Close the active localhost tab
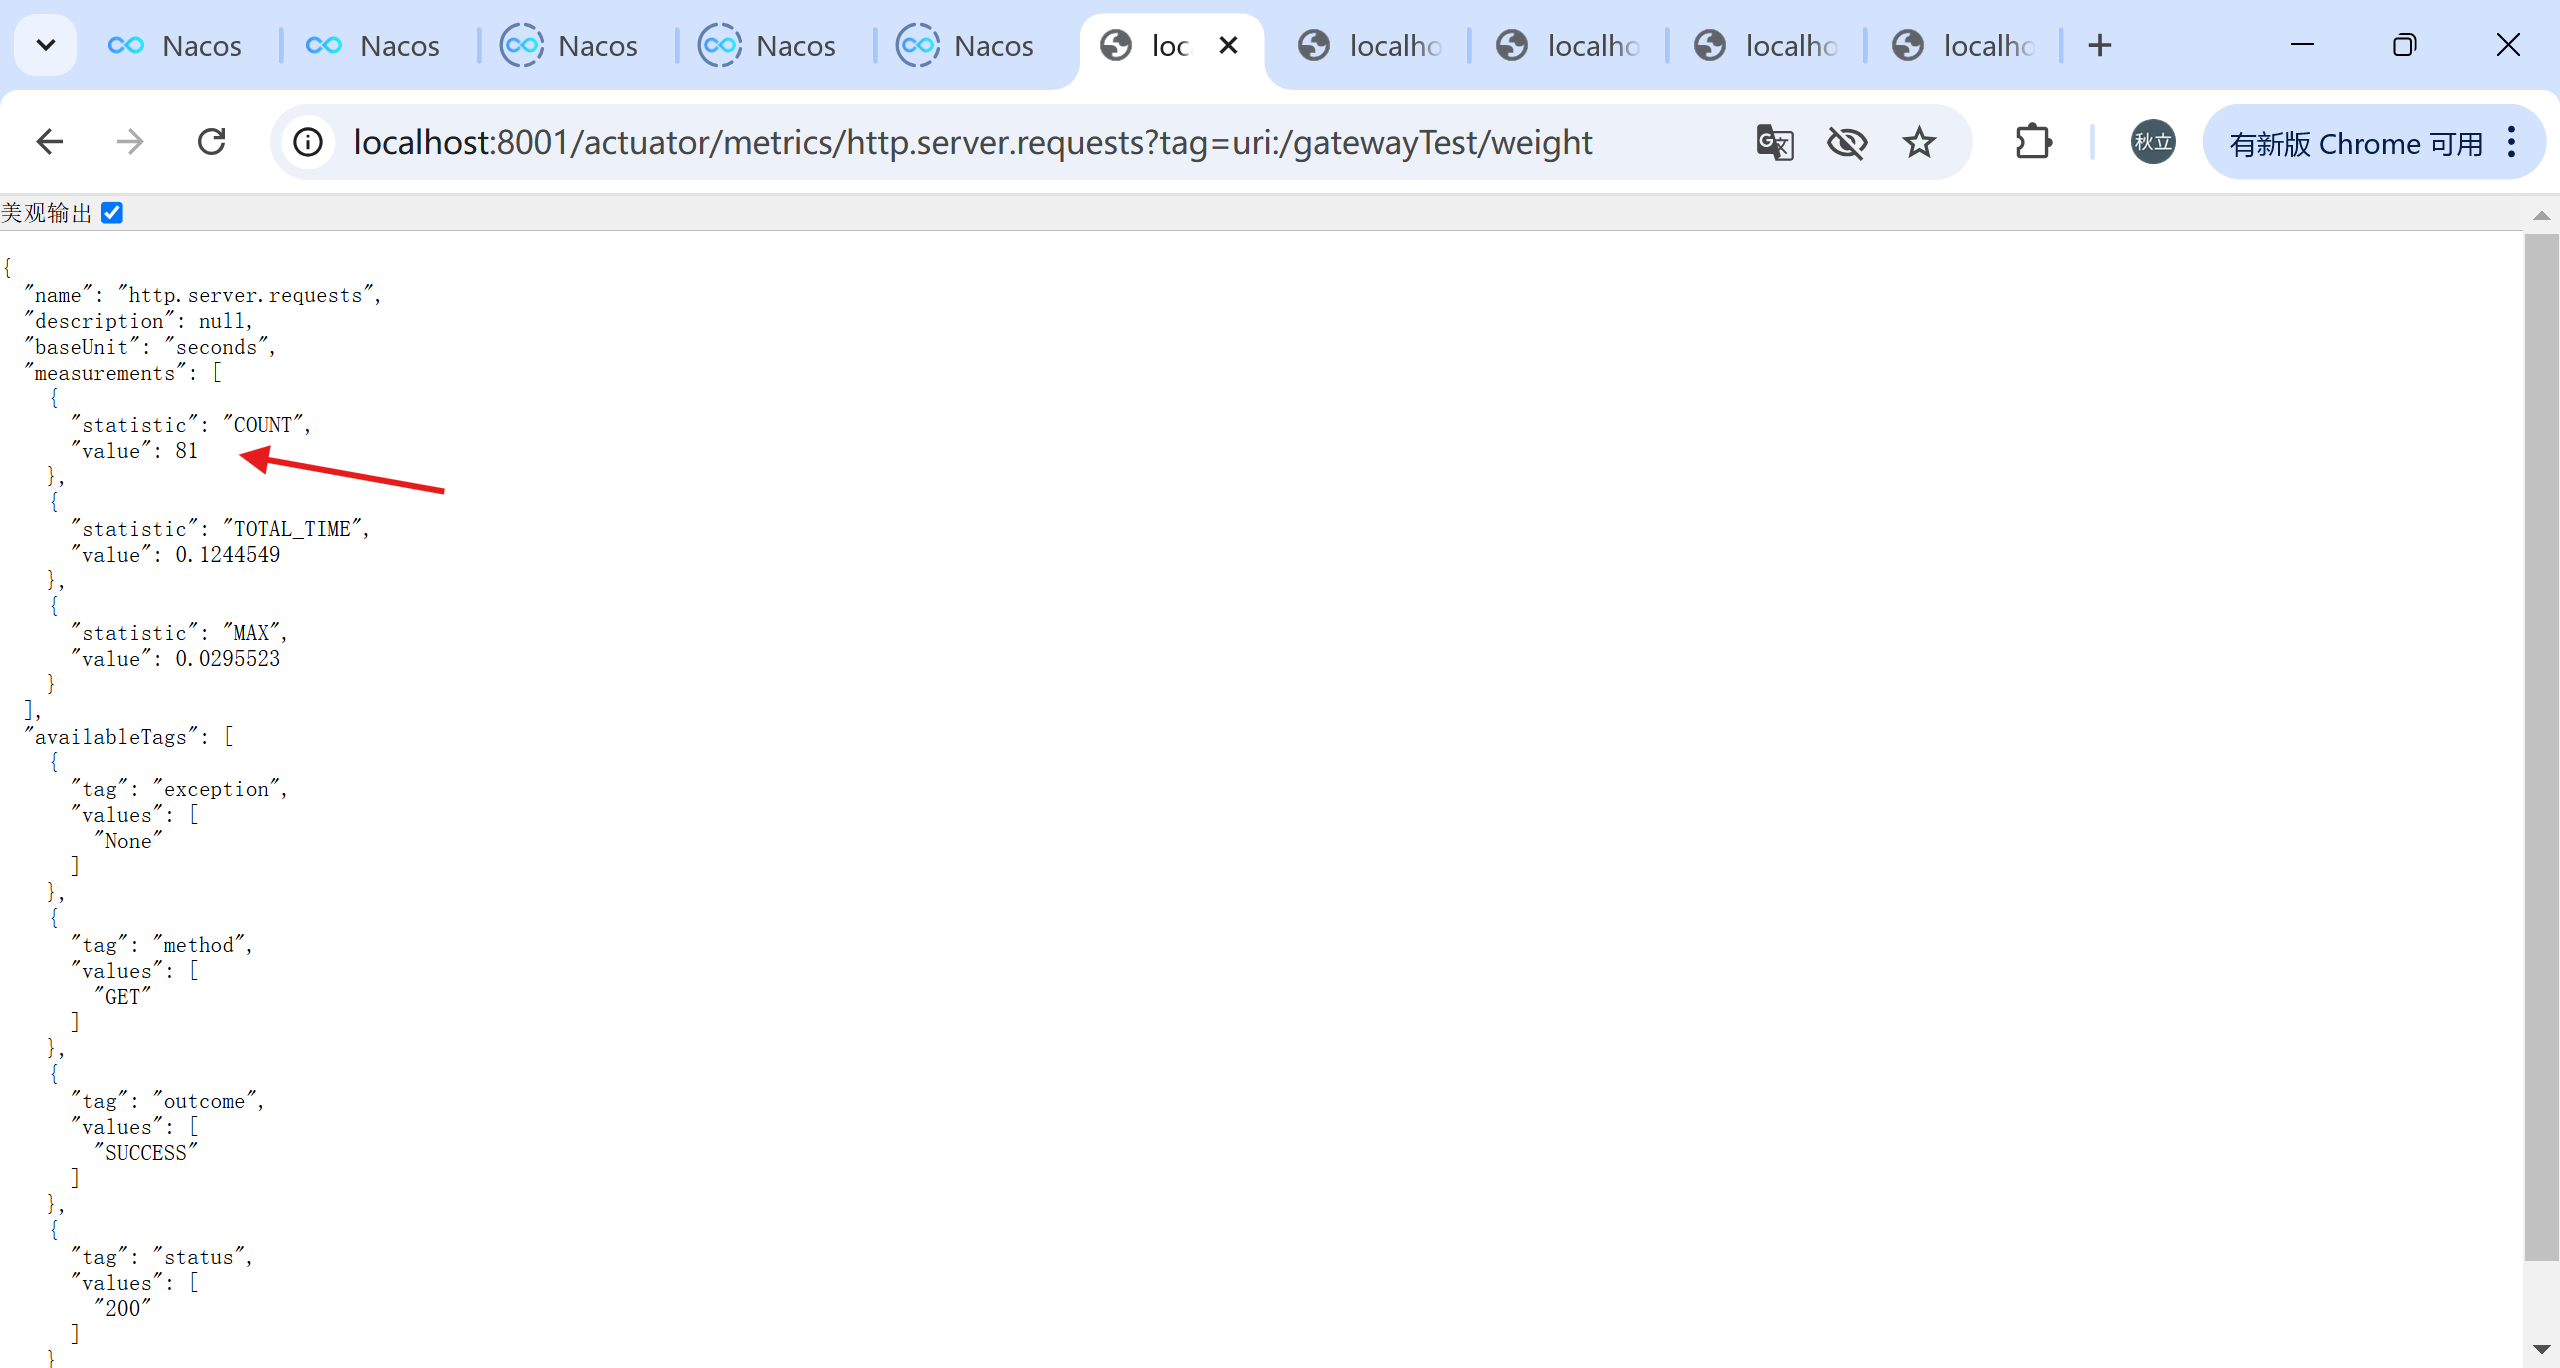The image size is (2560, 1368). [1229, 46]
